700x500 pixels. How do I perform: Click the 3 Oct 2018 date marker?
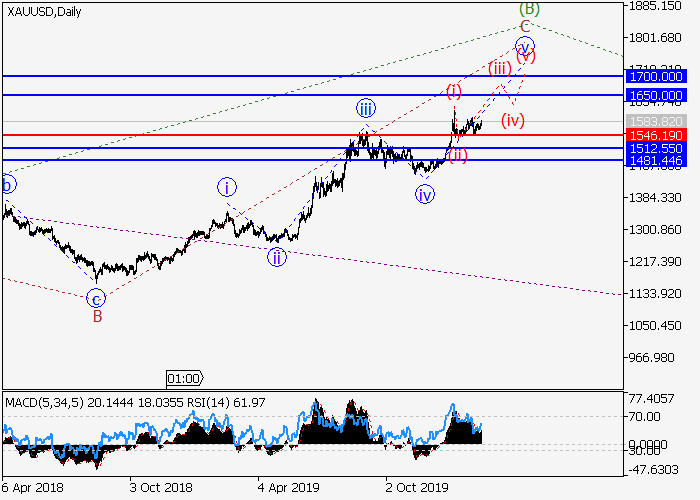[x=161, y=488]
